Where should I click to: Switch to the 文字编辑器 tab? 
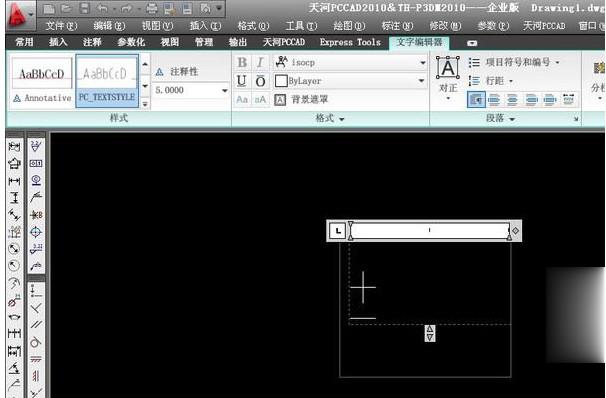pos(419,42)
